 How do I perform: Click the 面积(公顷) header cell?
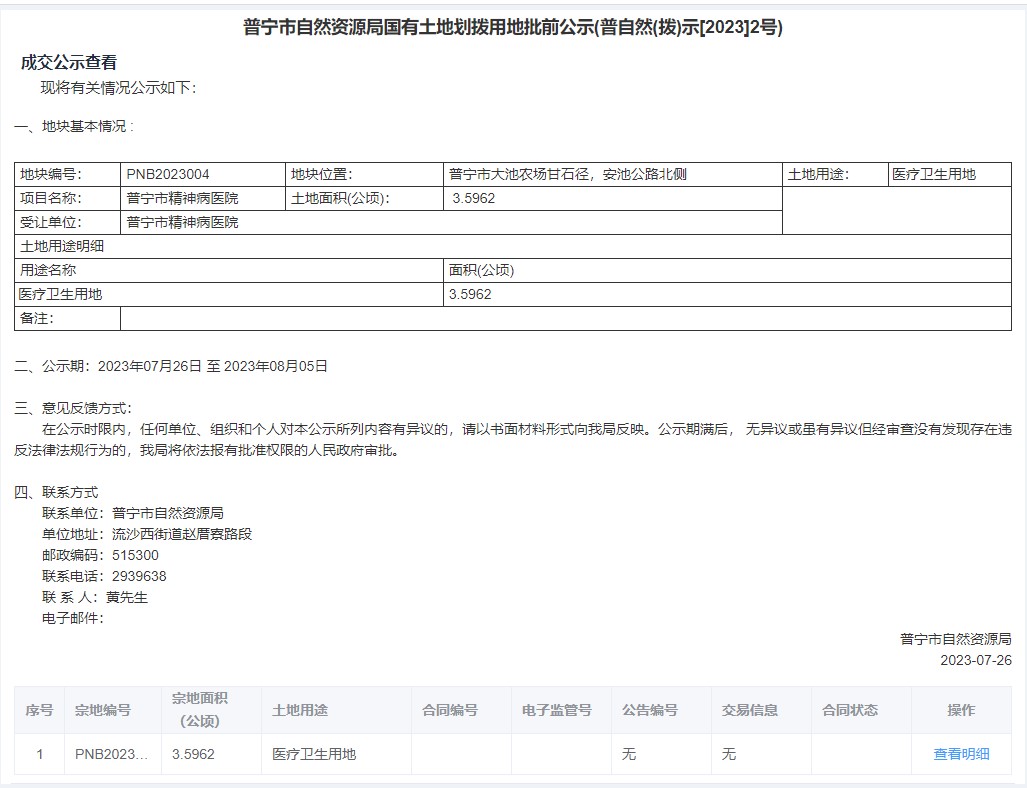pos(728,270)
